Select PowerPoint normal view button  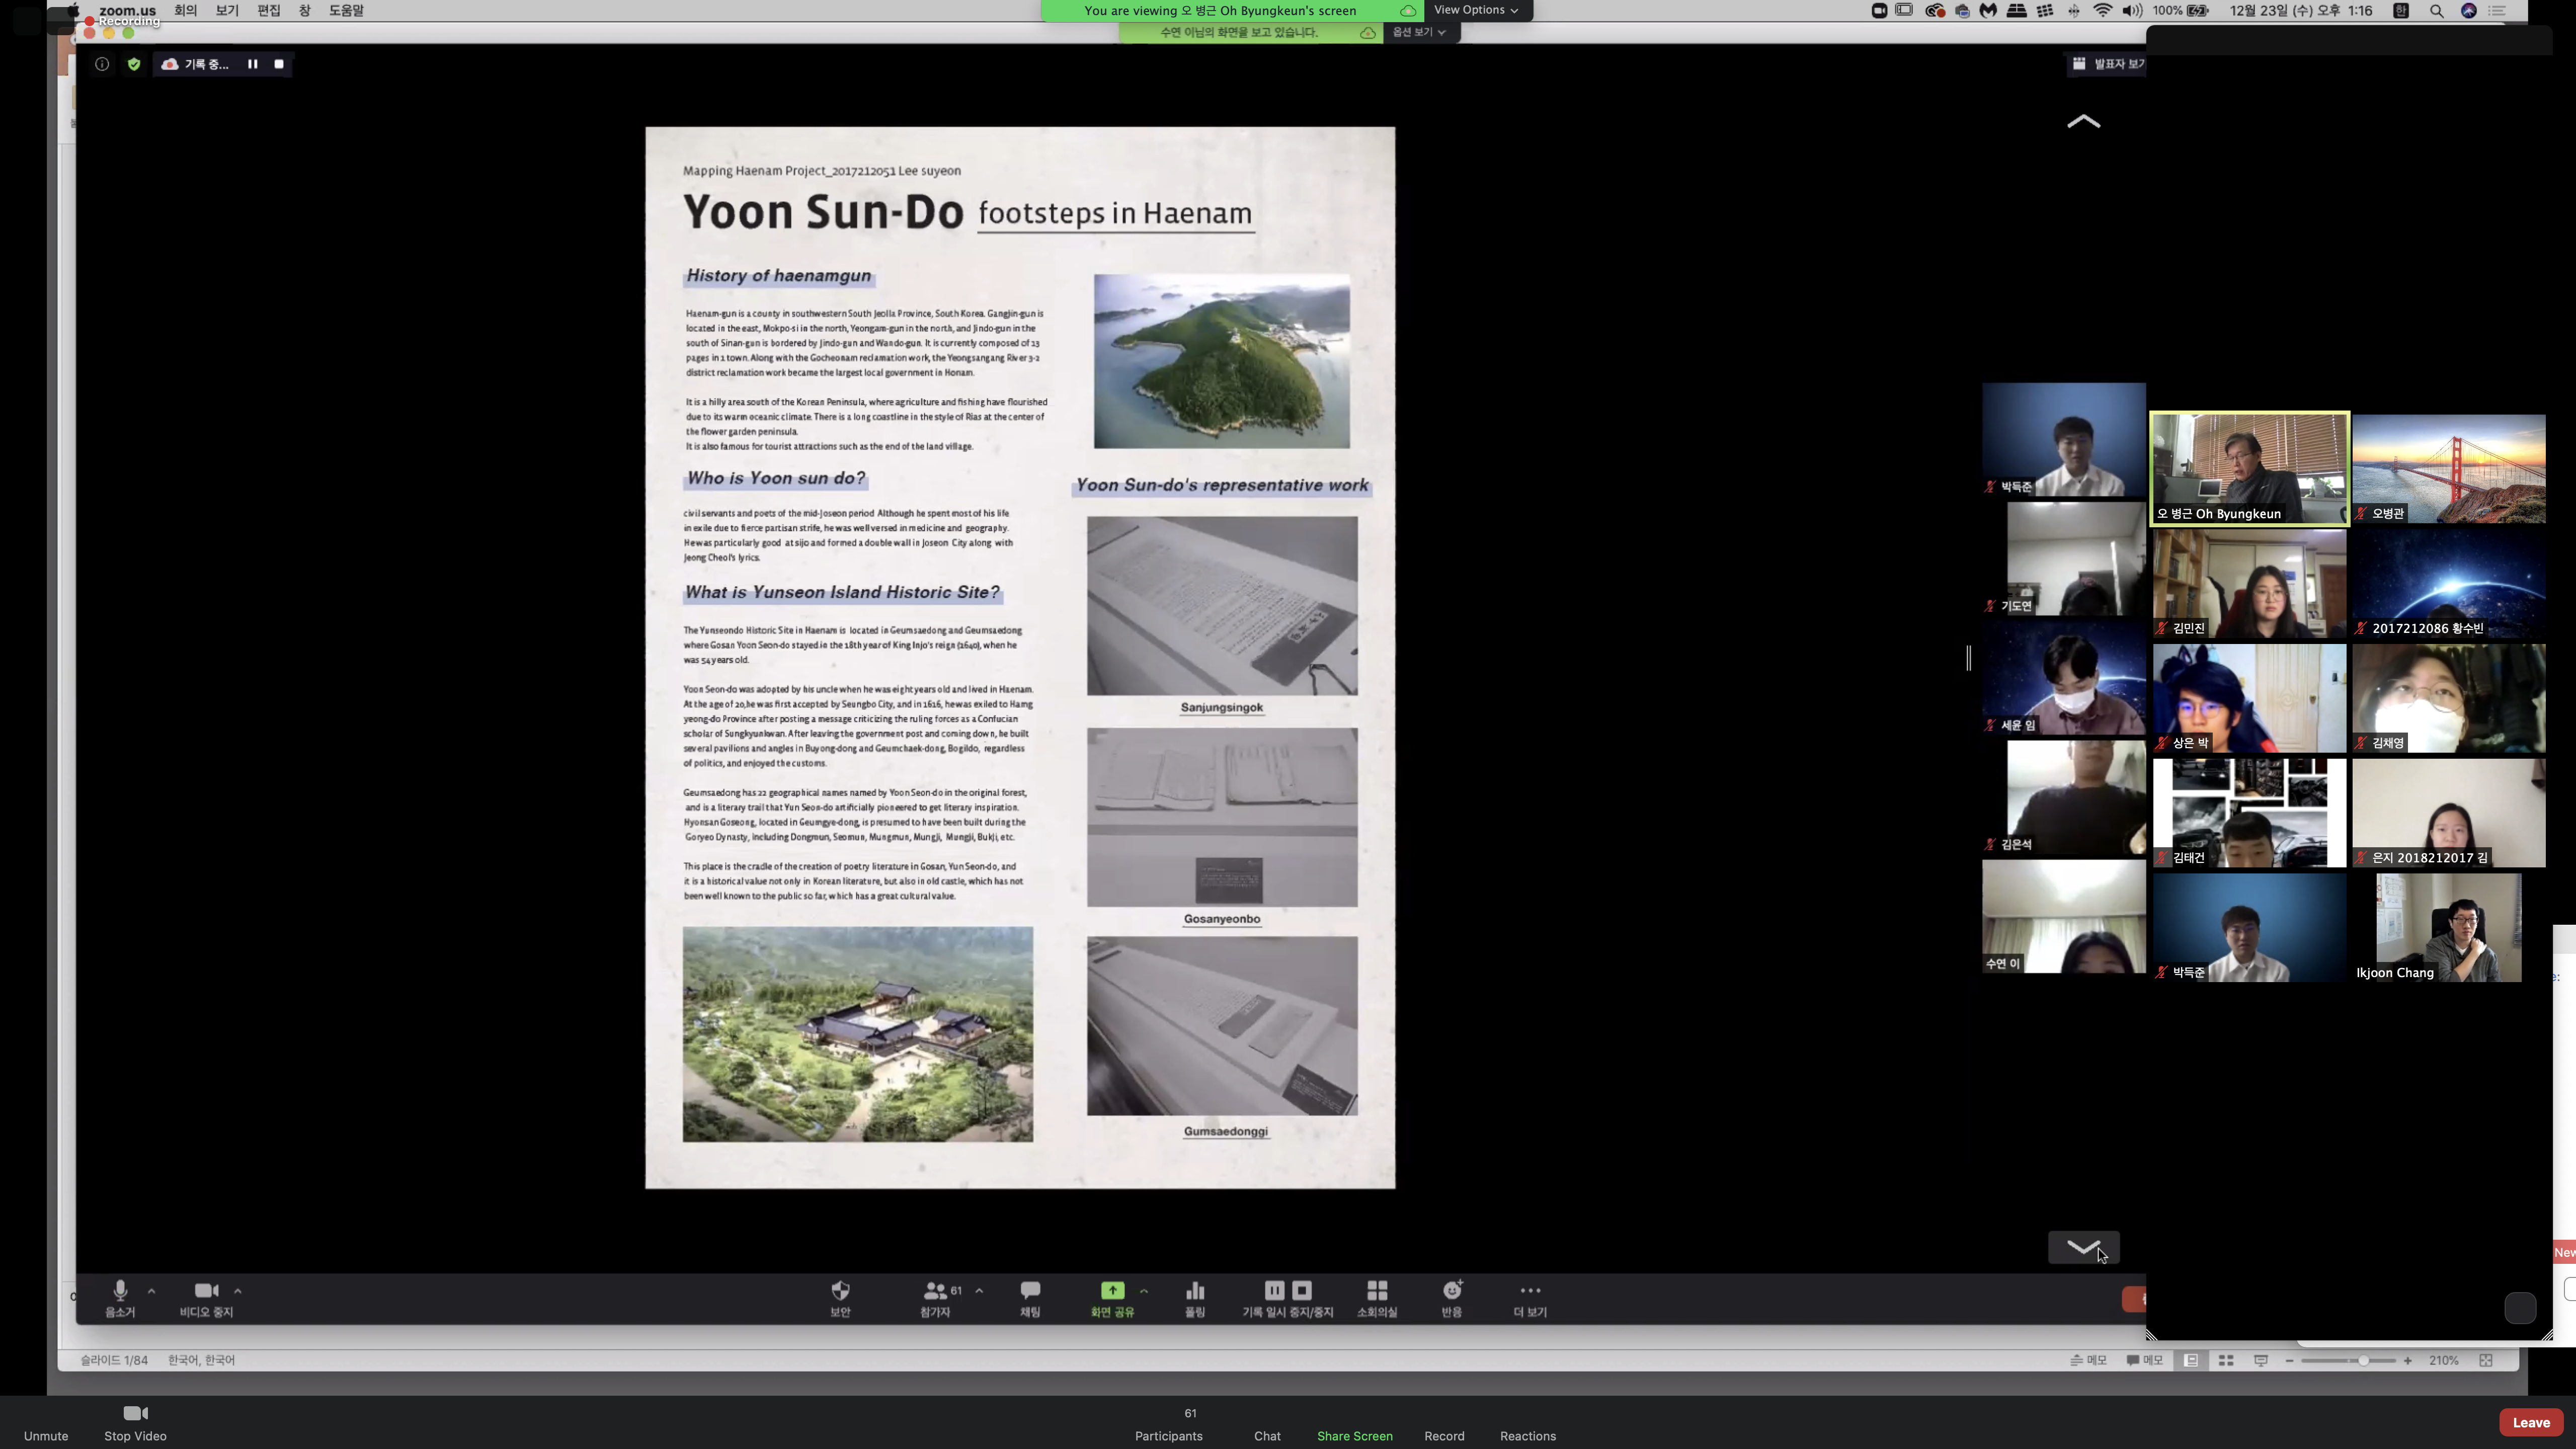tap(2191, 1360)
